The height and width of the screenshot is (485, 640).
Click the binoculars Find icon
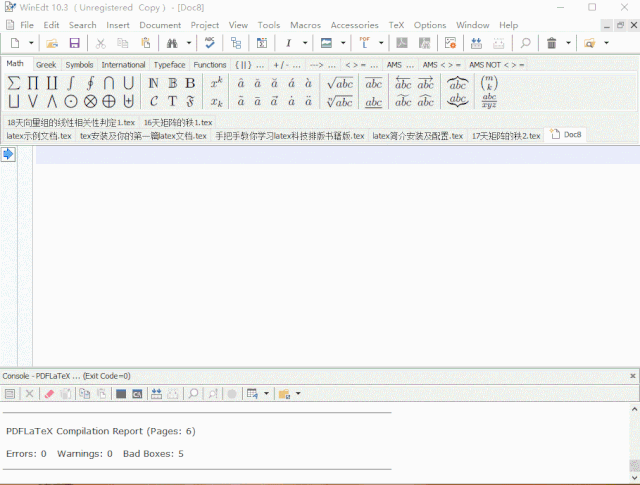tap(172, 43)
